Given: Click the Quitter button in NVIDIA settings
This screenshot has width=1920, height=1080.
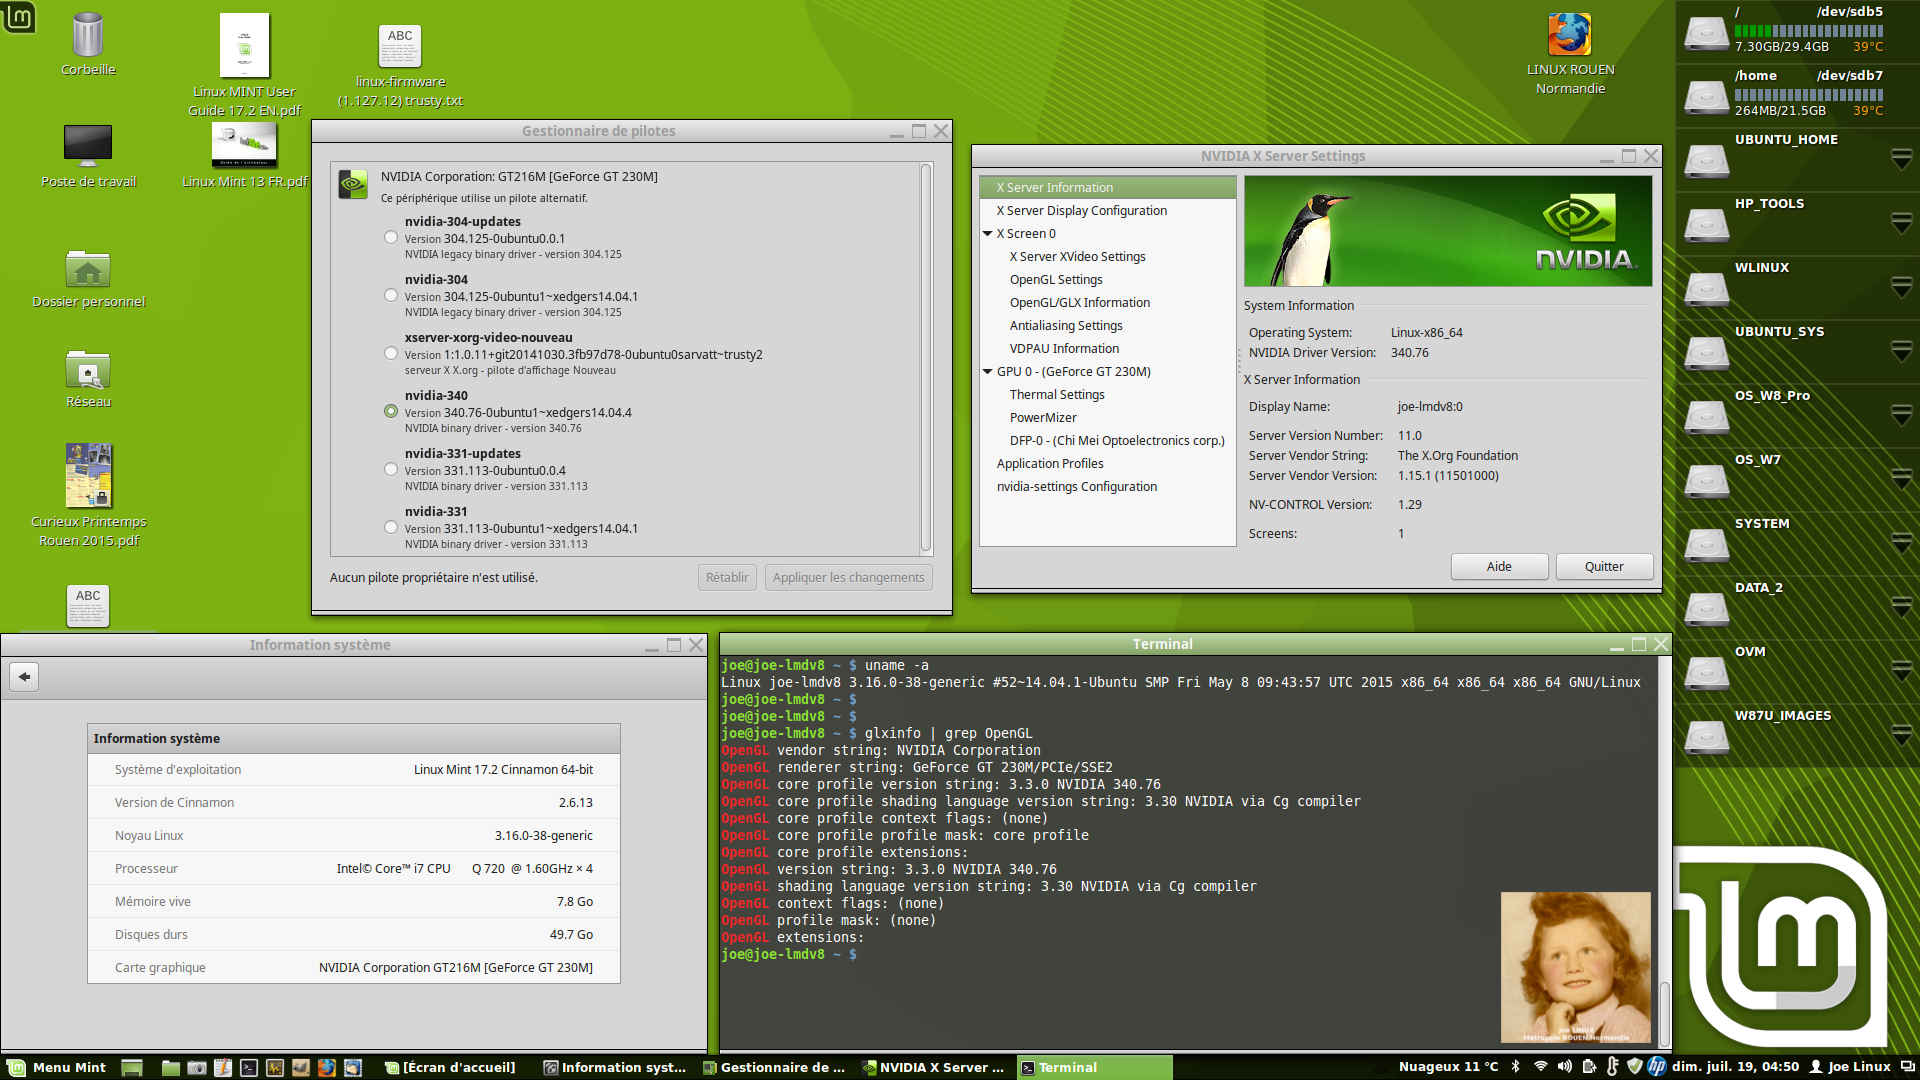Looking at the screenshot, I should (1604, 567).
